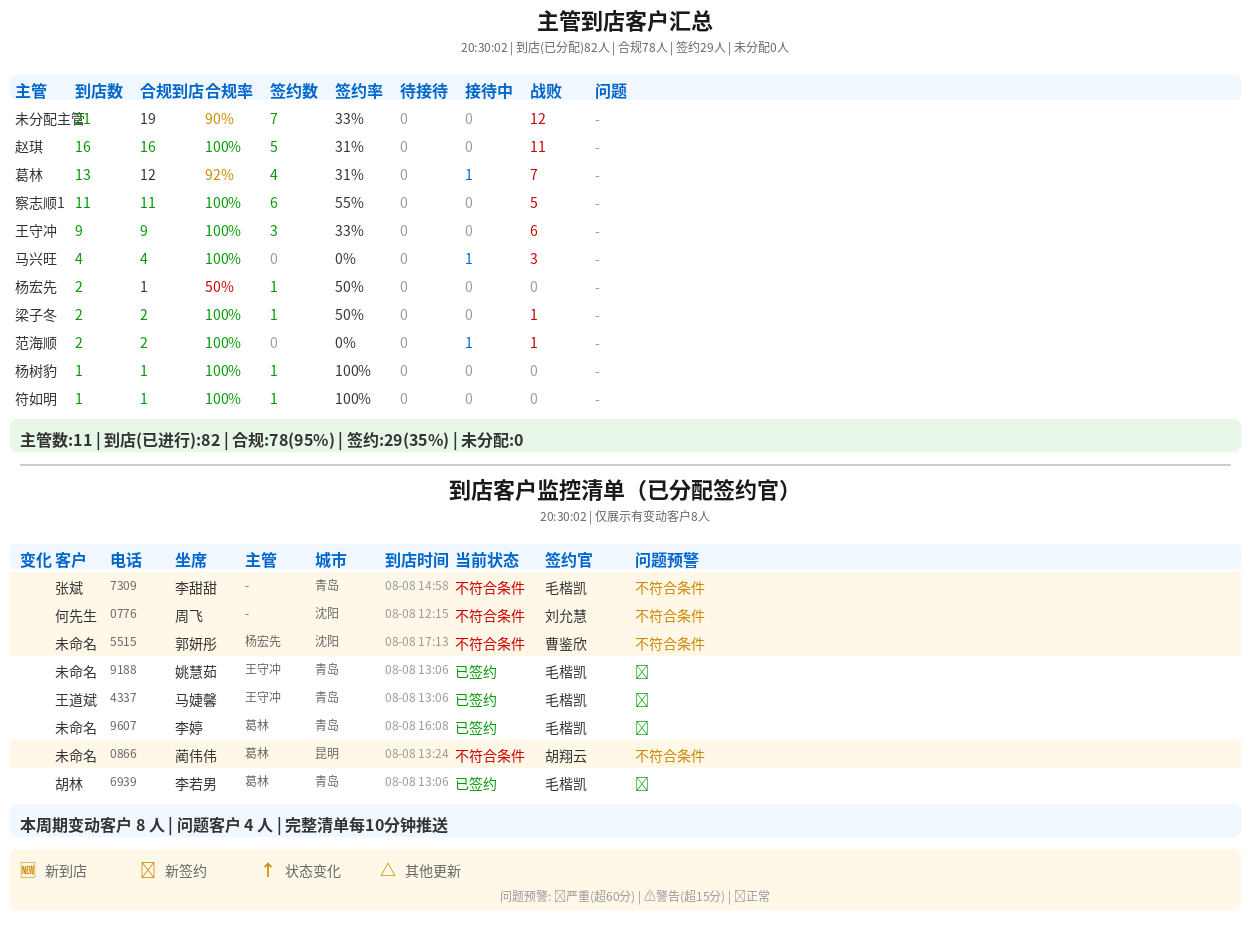Click the 问题 column header in summary table
This screenshot has height=952, width=1250.
[x=611, y=91]
